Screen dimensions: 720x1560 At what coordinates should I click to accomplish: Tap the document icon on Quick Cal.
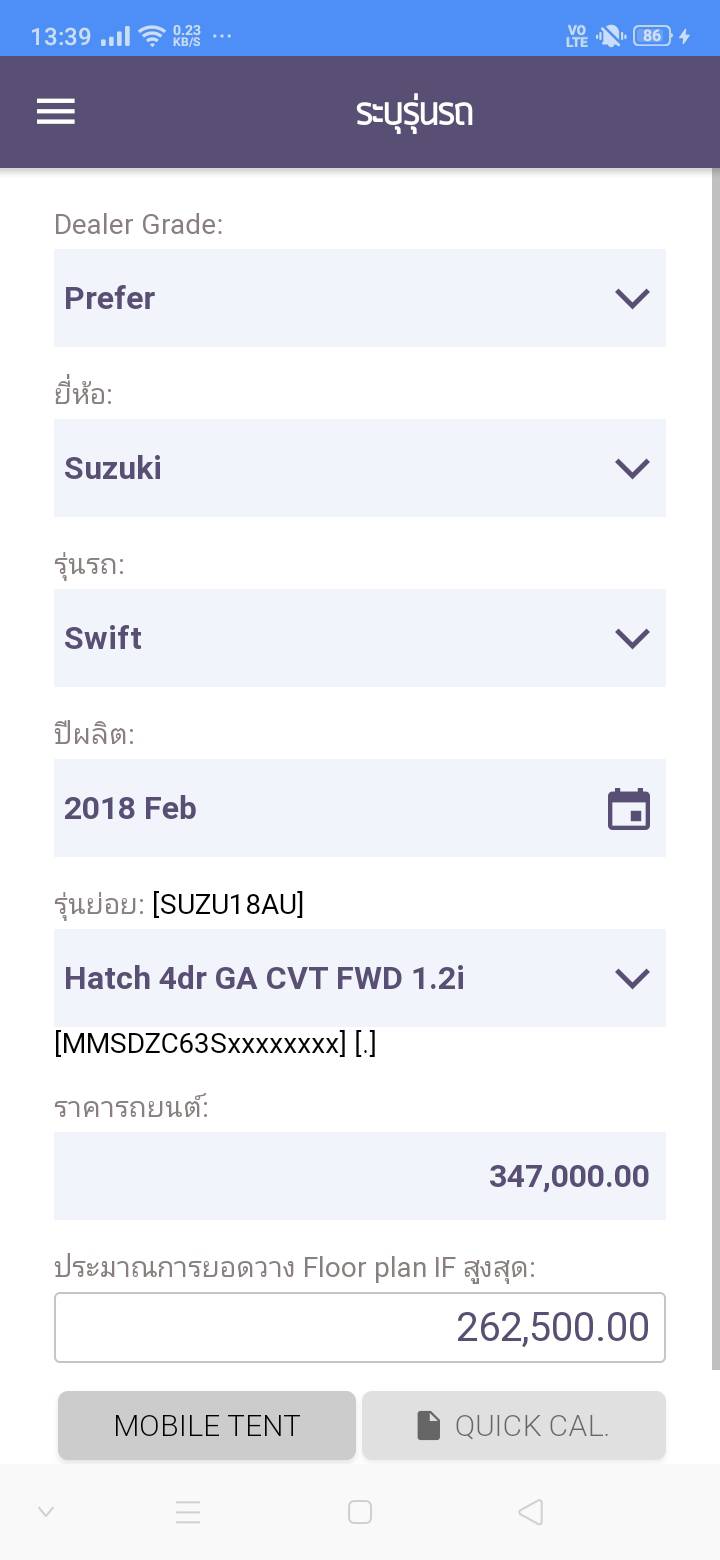click(x=429, y=1425)
